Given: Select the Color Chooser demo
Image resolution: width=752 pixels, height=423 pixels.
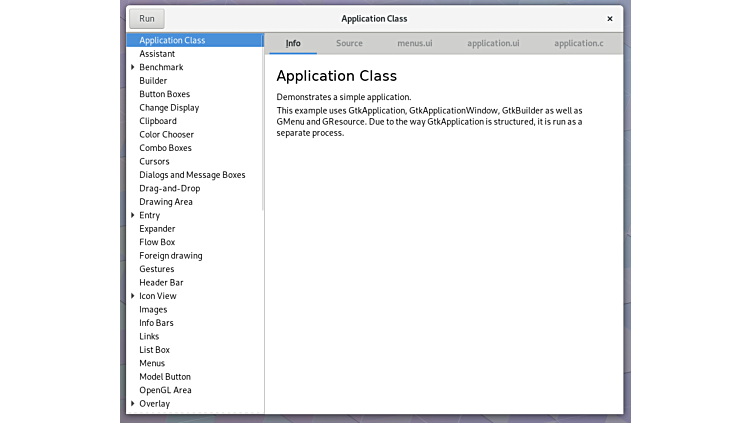Looking at the screenshot, I should pyautogui.click(x=166, y=135).
